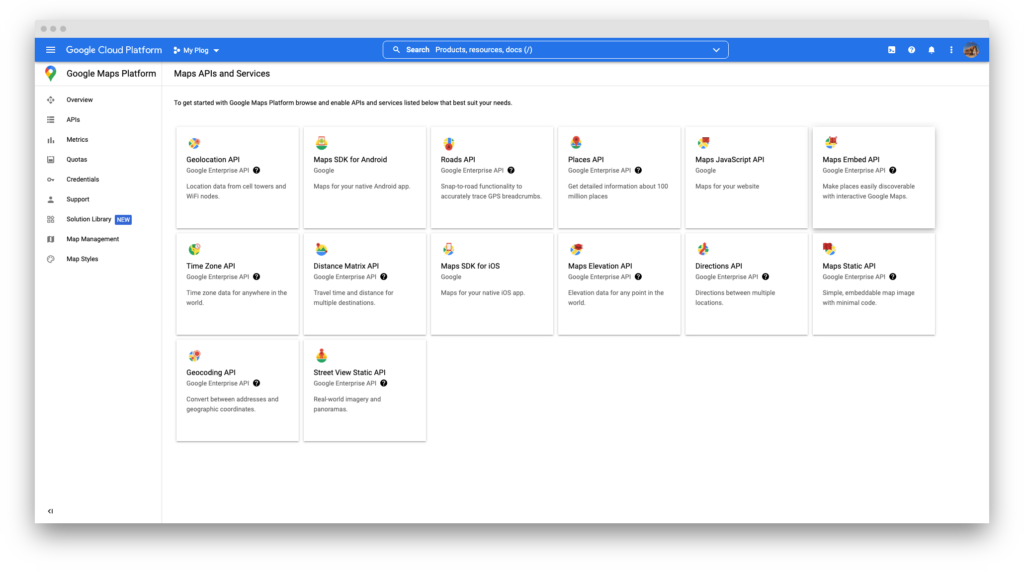This screenshot has height=573, width=1024.
Task: Click the Geocoding API icon
Action: click(x=194, y=355)
